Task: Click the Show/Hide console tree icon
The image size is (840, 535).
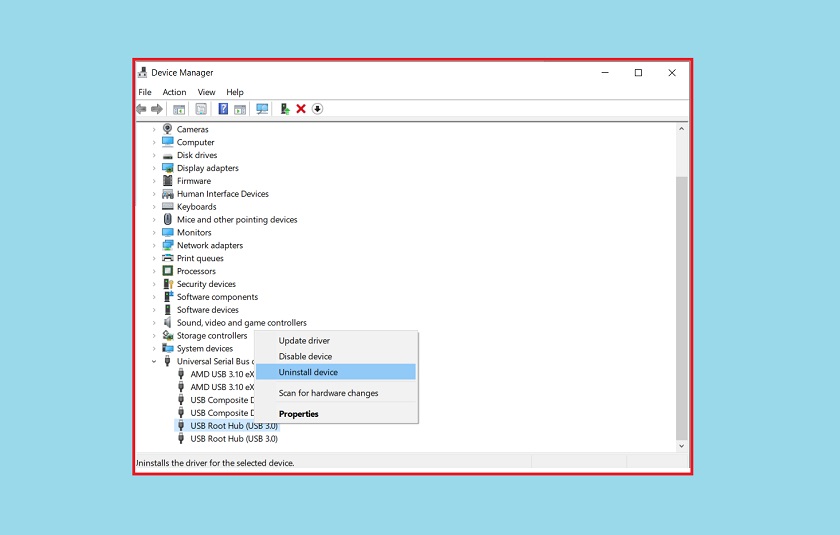Action: click(179, 109)
